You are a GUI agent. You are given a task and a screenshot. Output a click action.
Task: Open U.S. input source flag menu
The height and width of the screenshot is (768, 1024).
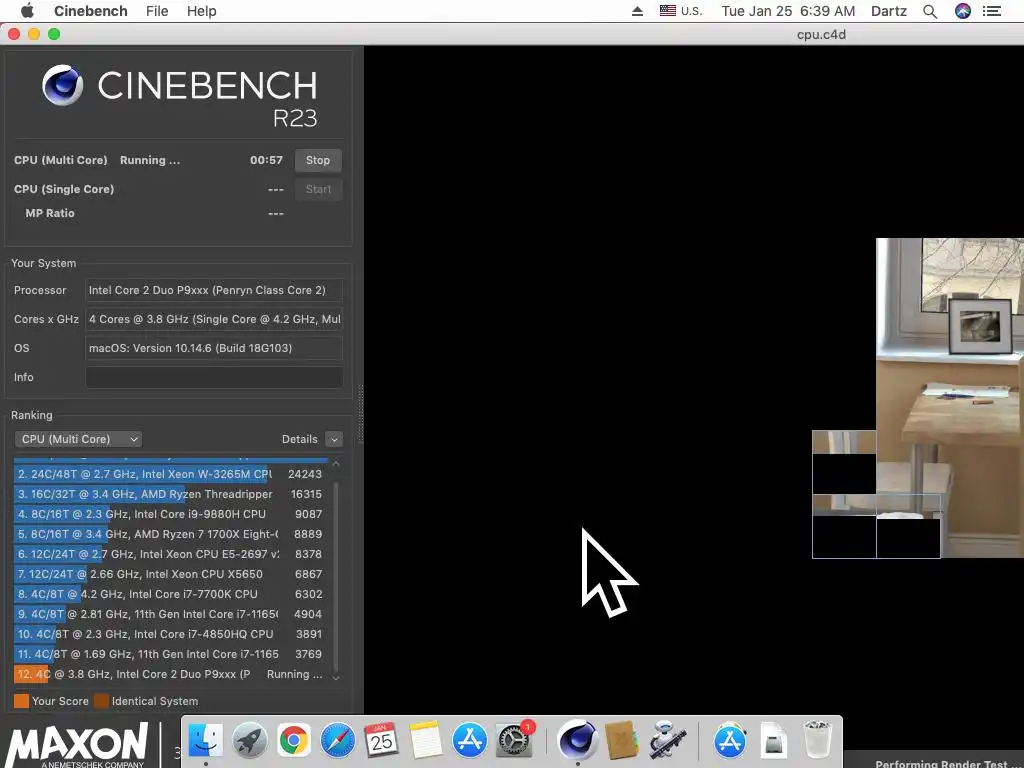point(680,11)
